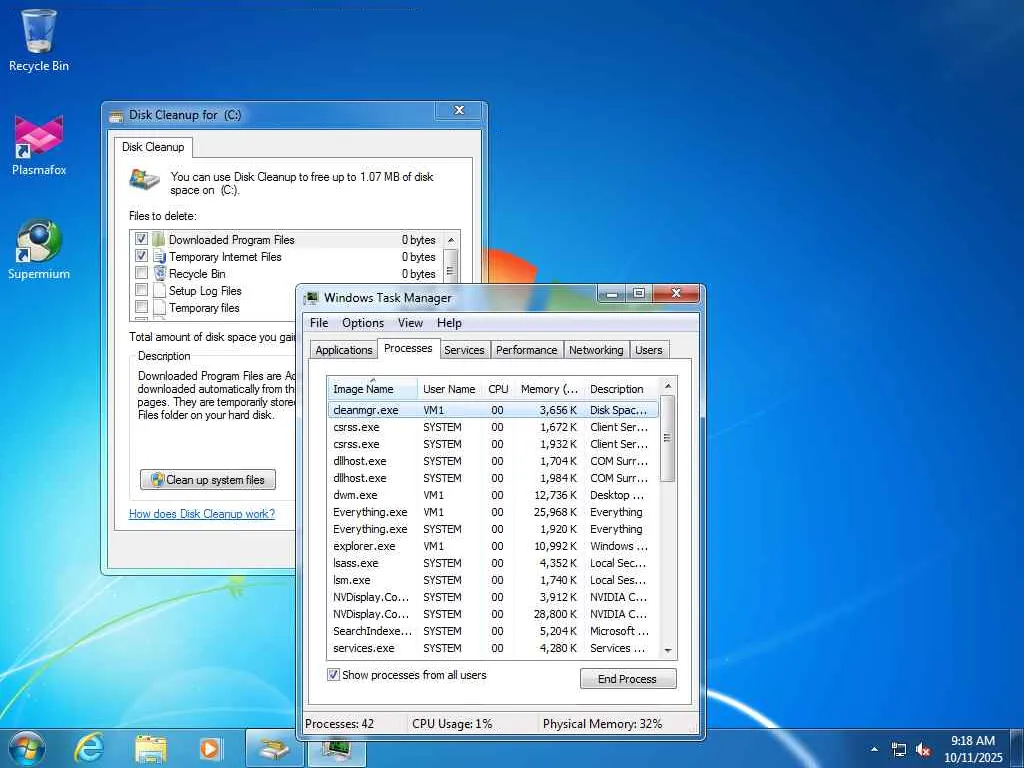Open the Recycle Bin desktop icon
Viewport: 1024px width, 768px height.
39,33
